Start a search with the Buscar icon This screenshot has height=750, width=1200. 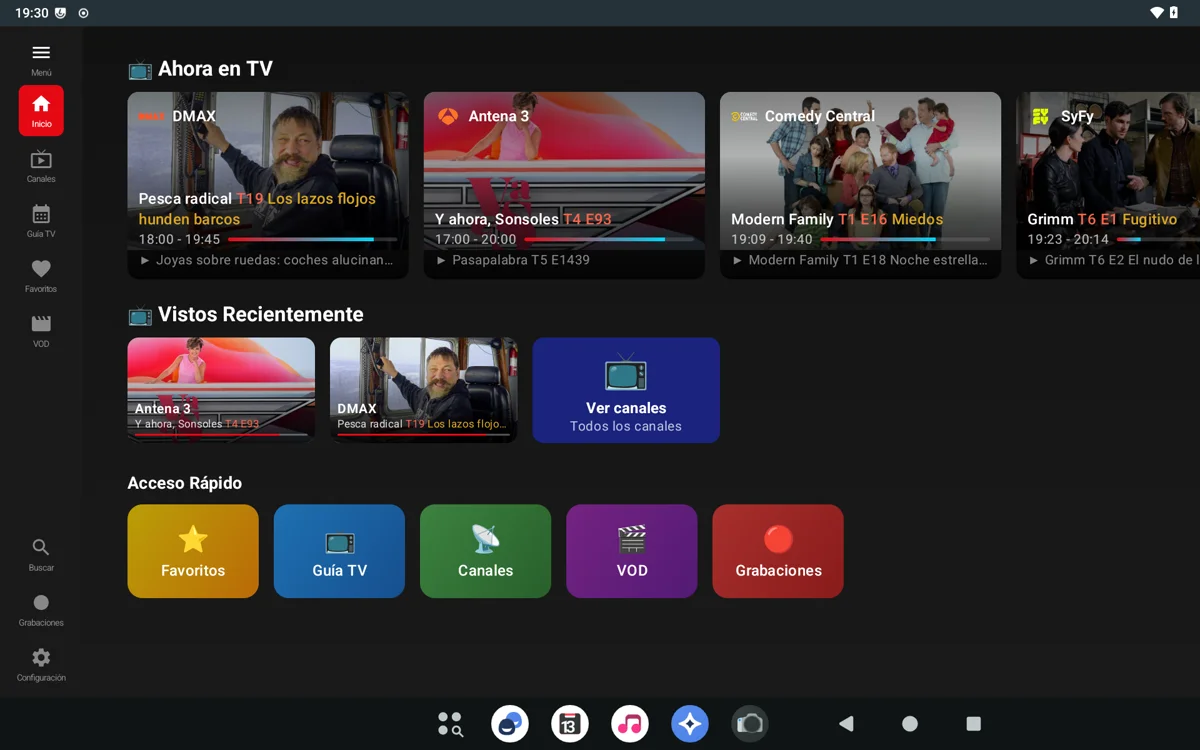[41, 553]
